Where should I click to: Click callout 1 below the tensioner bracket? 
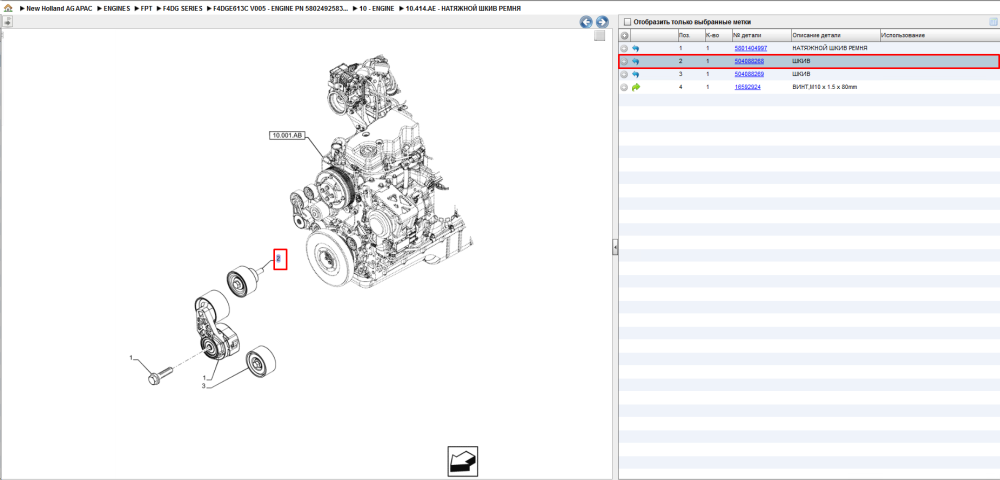pos(205,377)
